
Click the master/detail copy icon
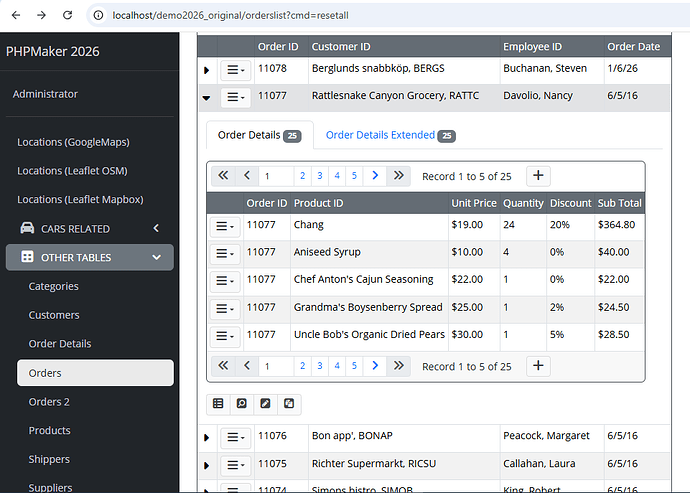click(289, 404)
